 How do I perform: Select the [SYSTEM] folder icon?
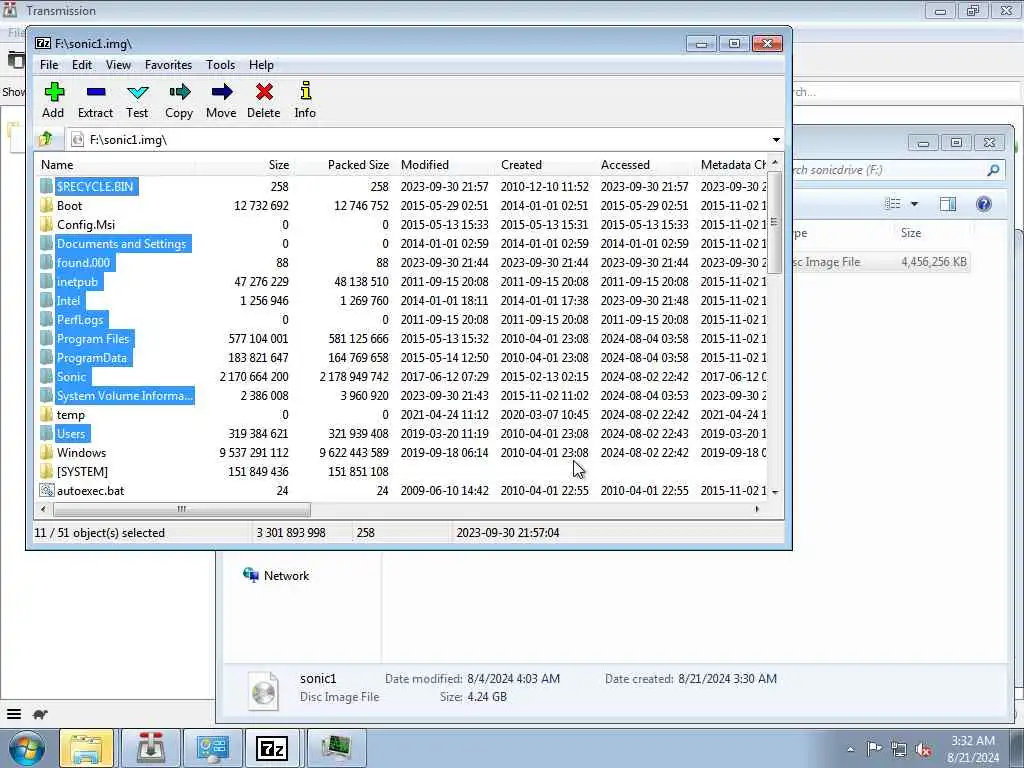click(46, 472)
